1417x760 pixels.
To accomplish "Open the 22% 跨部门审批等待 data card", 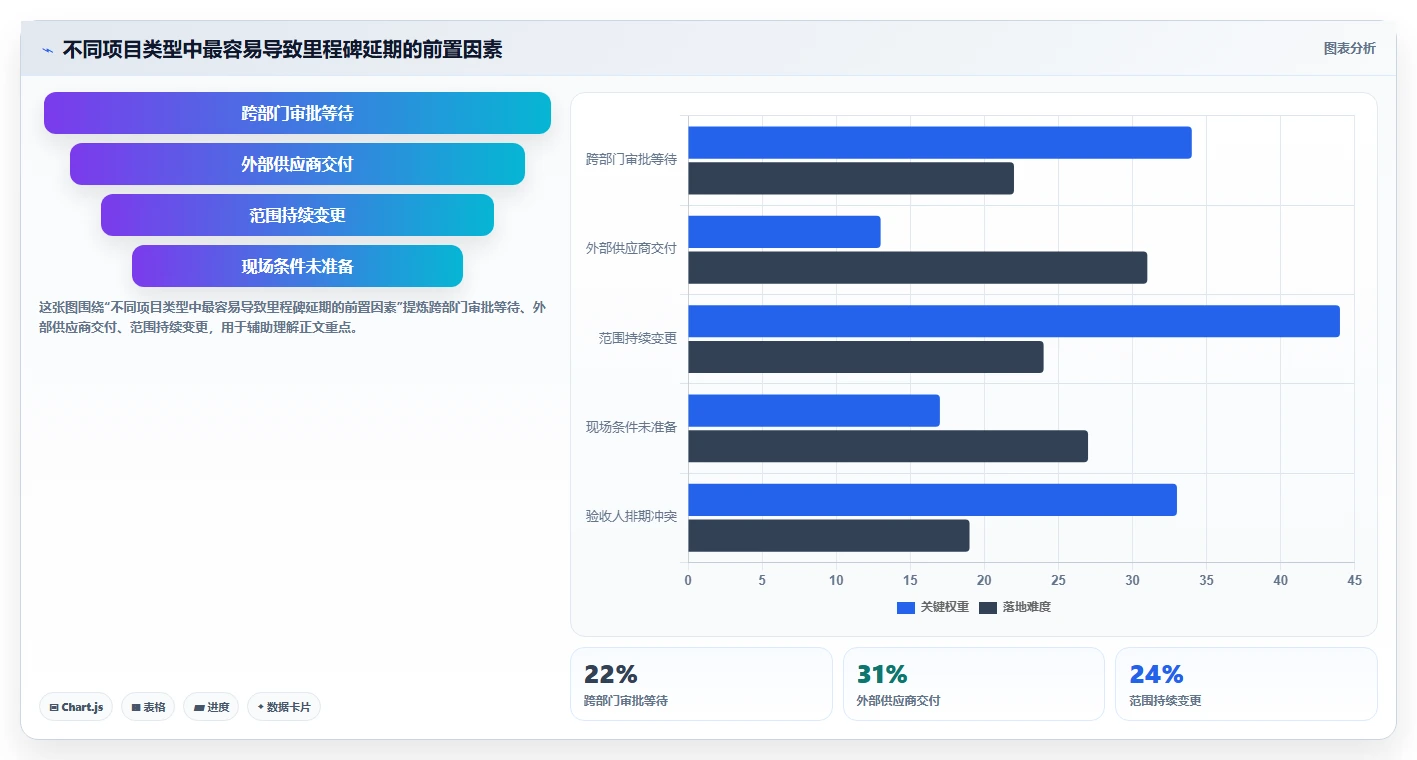I will tap(701, 684).
